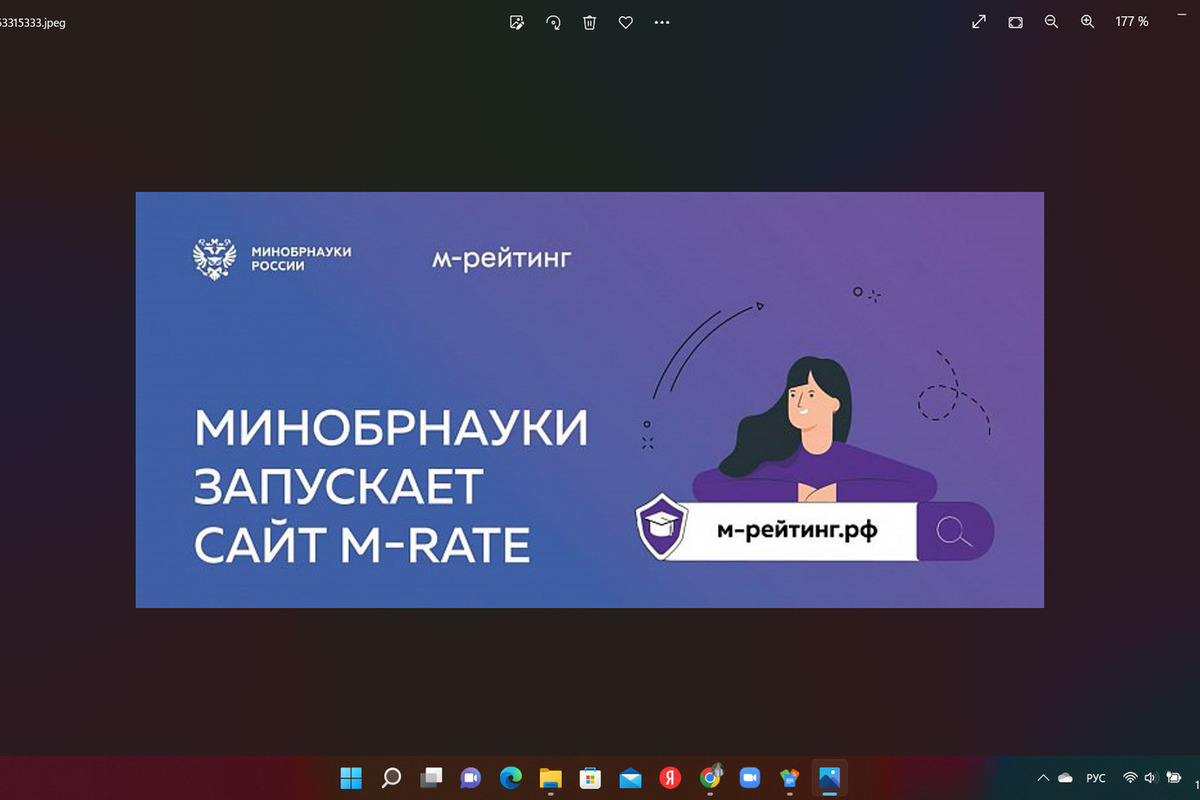Rotate the image with the rotate icon

553,22
